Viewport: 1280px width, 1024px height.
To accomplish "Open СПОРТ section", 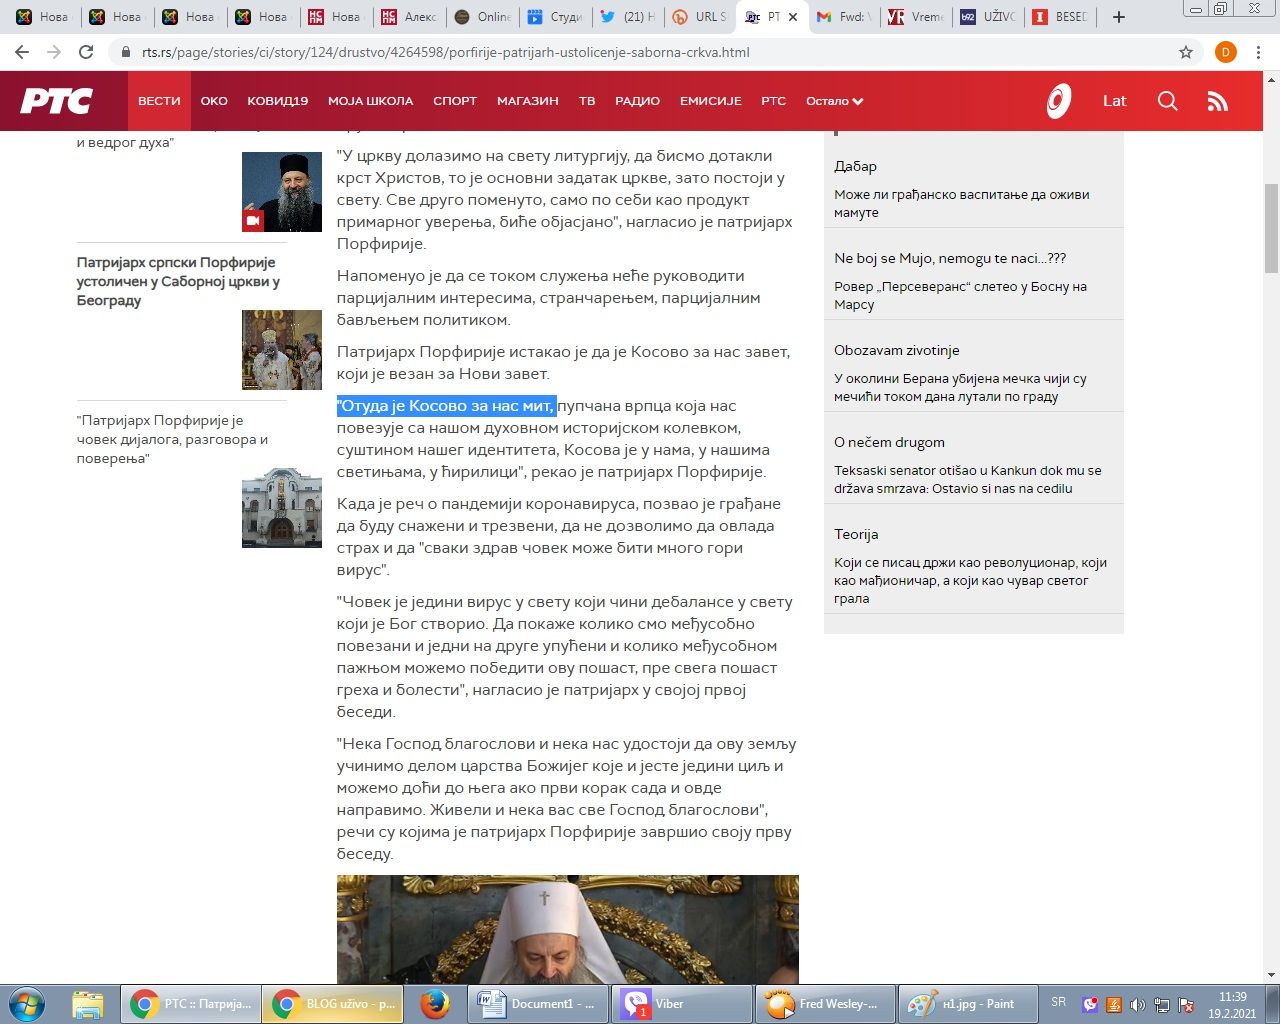I will [455, 101].
